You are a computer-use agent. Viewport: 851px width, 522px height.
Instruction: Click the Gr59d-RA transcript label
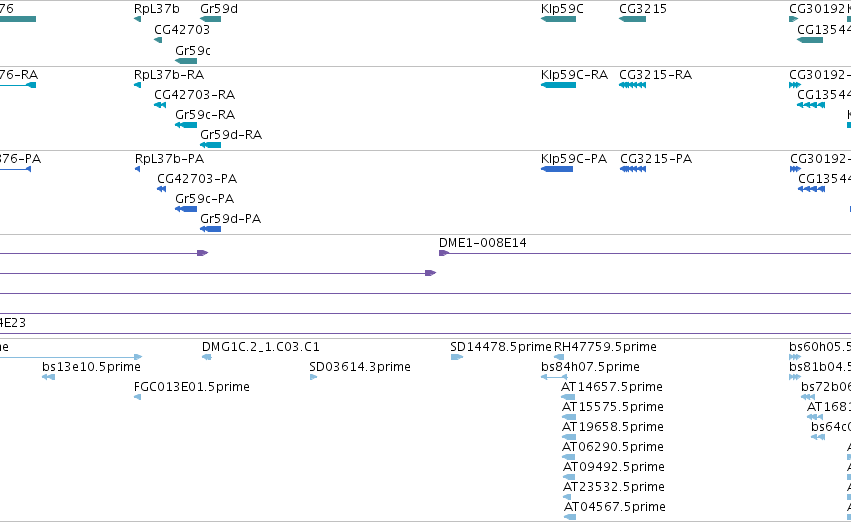click(231, 135)
